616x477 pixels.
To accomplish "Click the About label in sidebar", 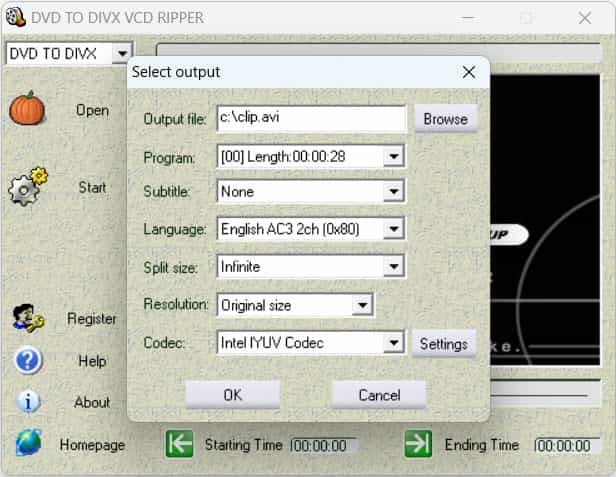I will coord(92,402).
